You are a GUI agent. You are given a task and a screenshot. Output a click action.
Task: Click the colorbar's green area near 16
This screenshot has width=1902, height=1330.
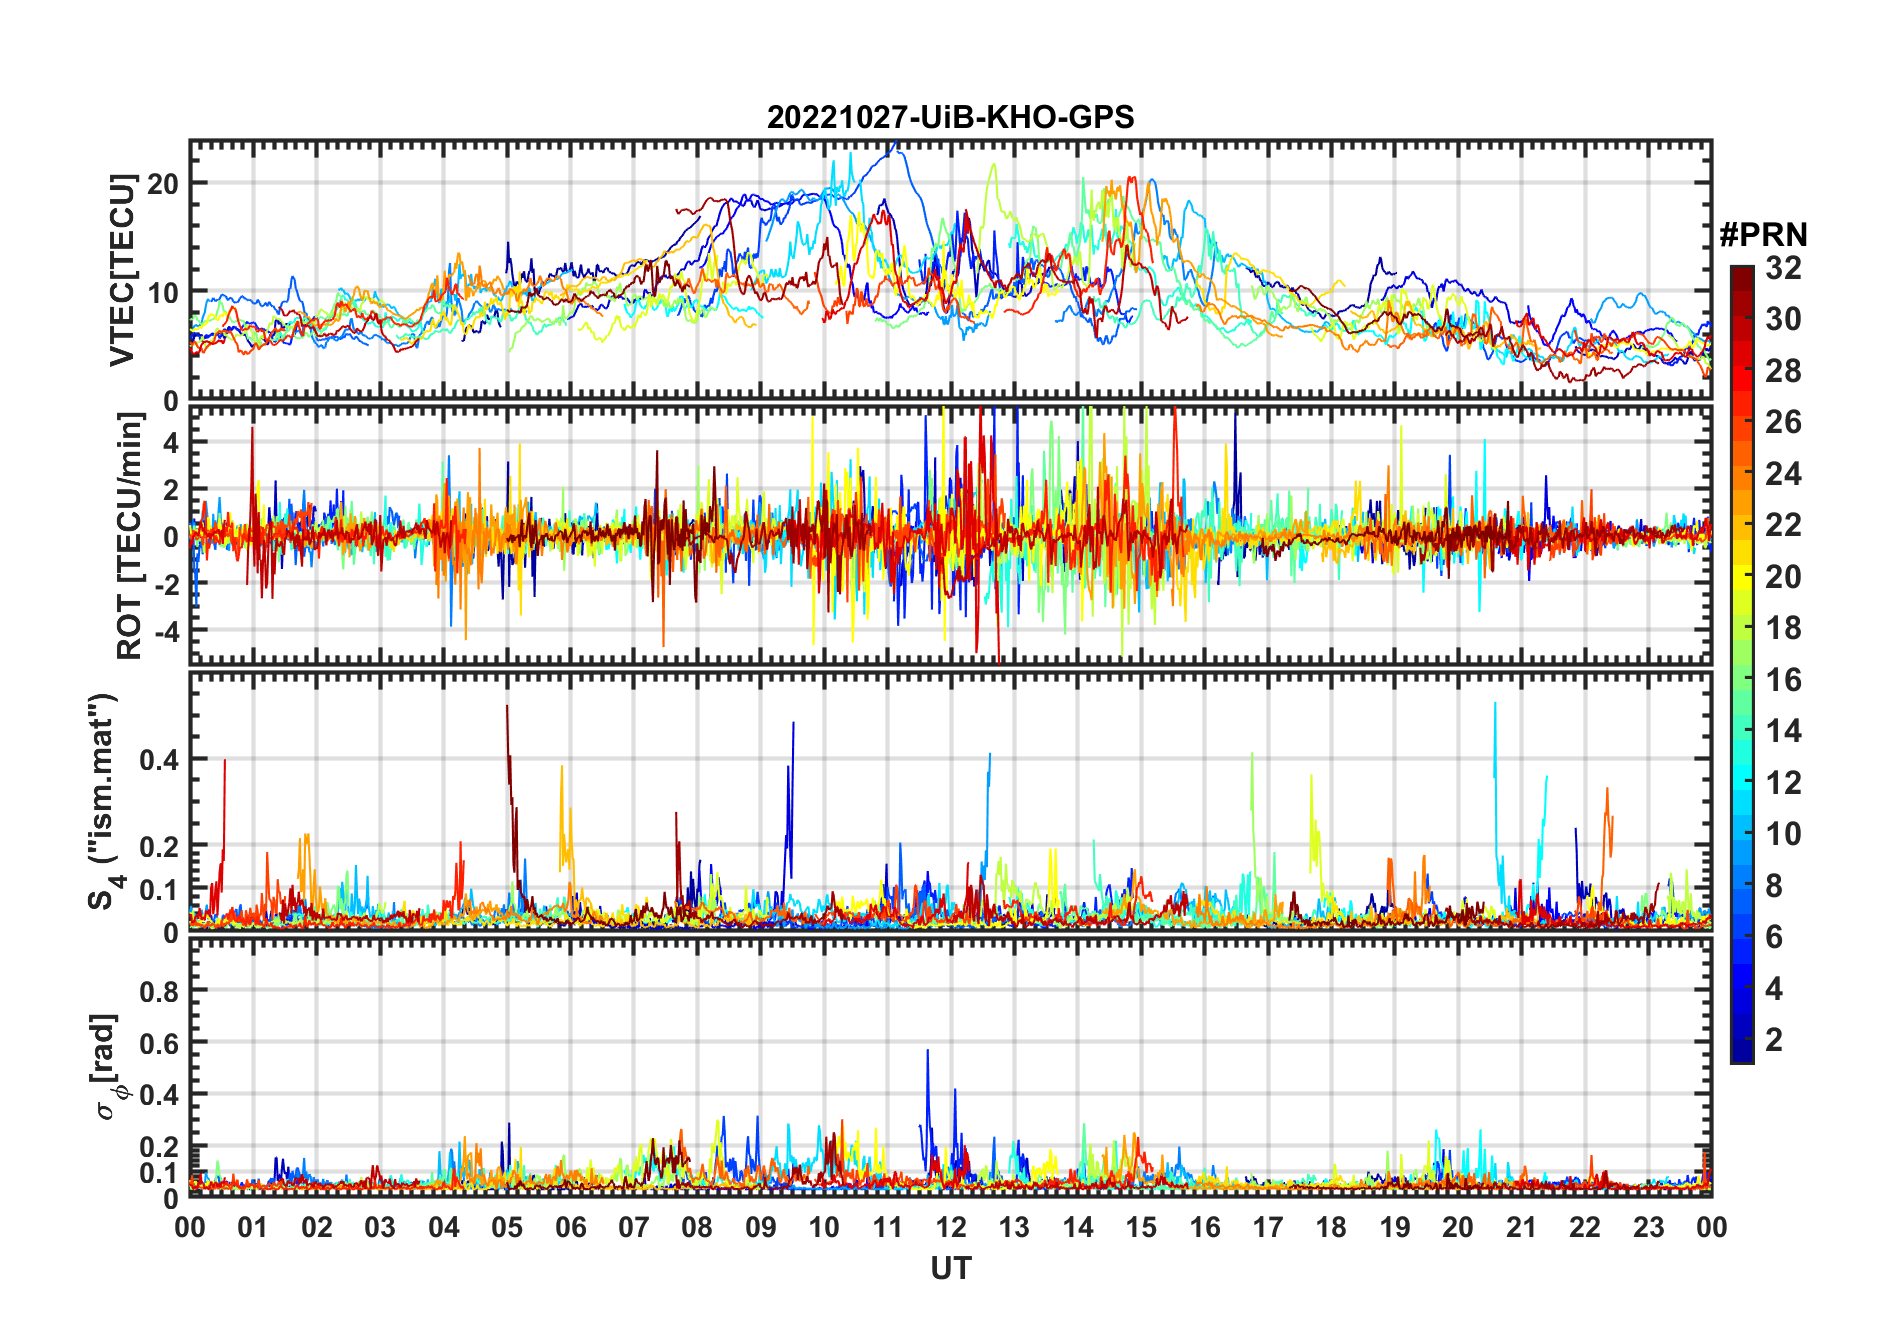[1742, 680]
